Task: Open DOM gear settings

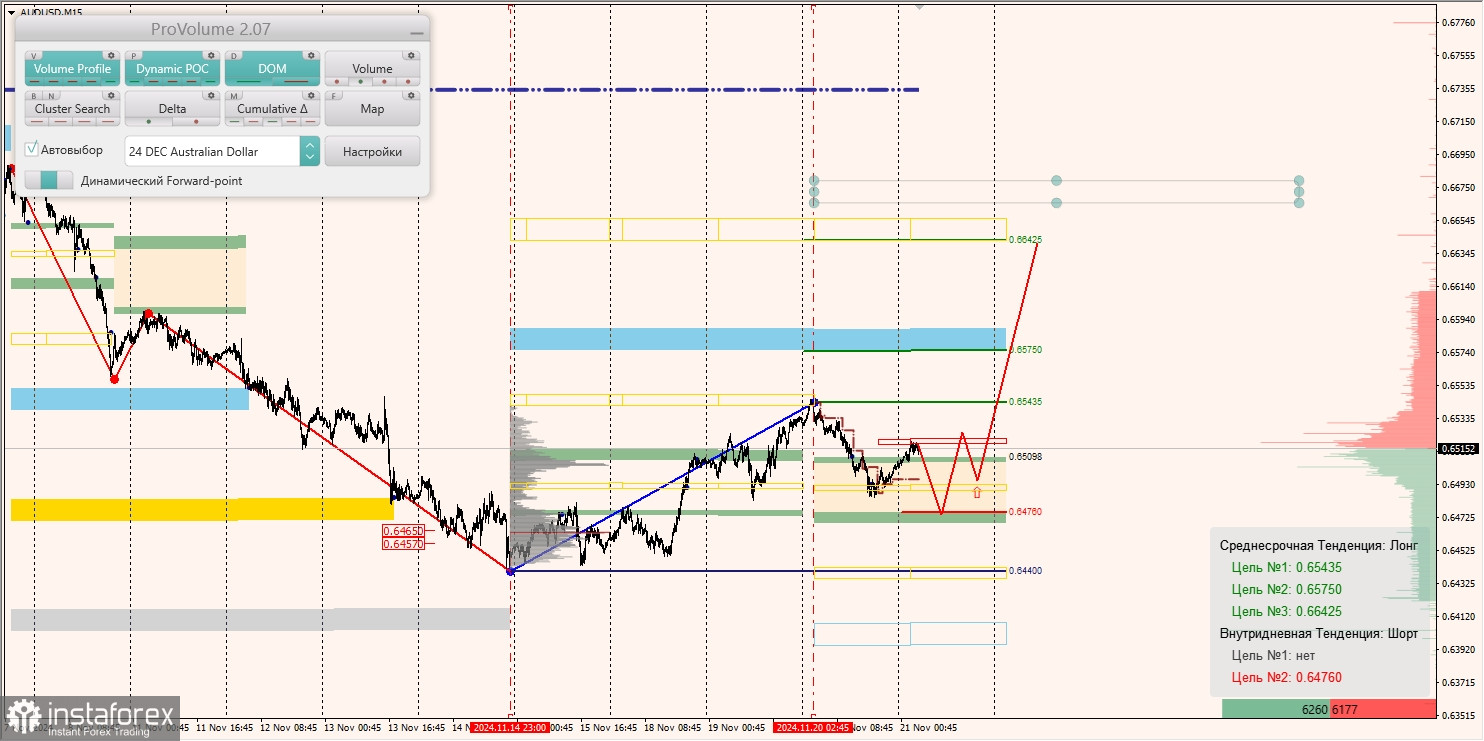Action: [x=311, y=55]
